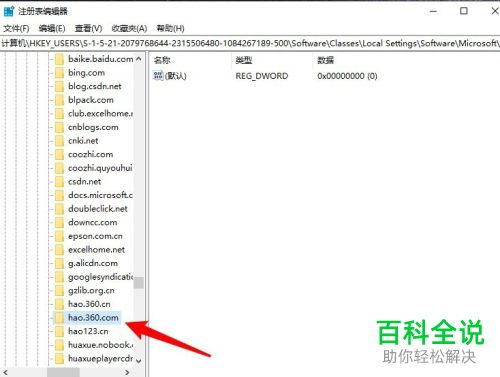
Task: Open the 编辑(E) menu
Action: coord(52,28)
